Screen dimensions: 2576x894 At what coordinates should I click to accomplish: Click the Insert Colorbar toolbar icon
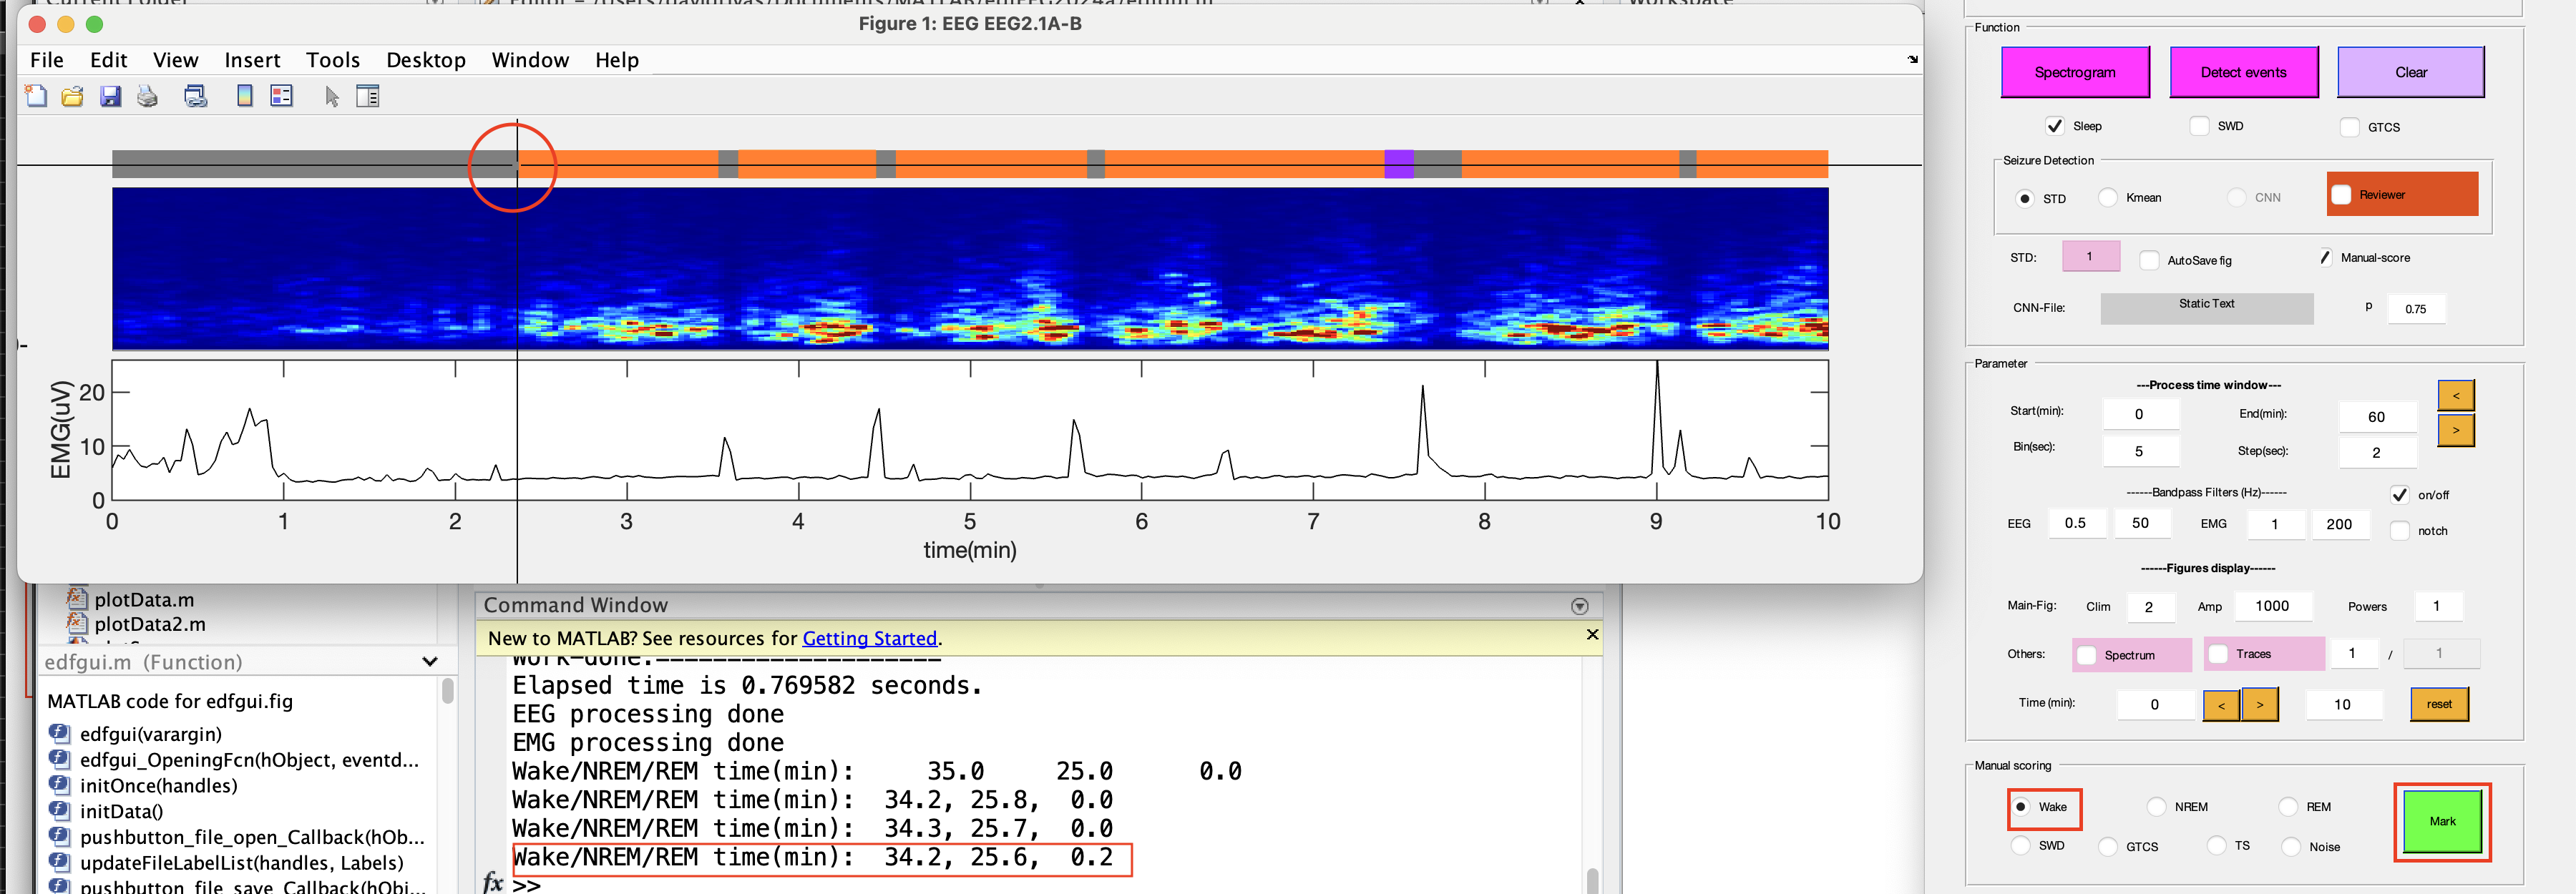245,96
